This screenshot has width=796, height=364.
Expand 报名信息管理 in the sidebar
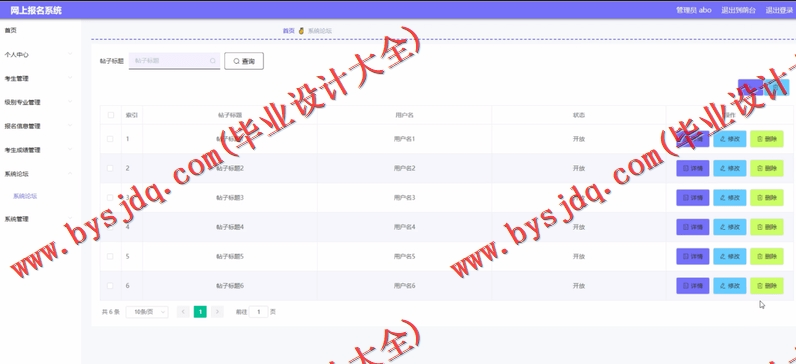(41, 126)
